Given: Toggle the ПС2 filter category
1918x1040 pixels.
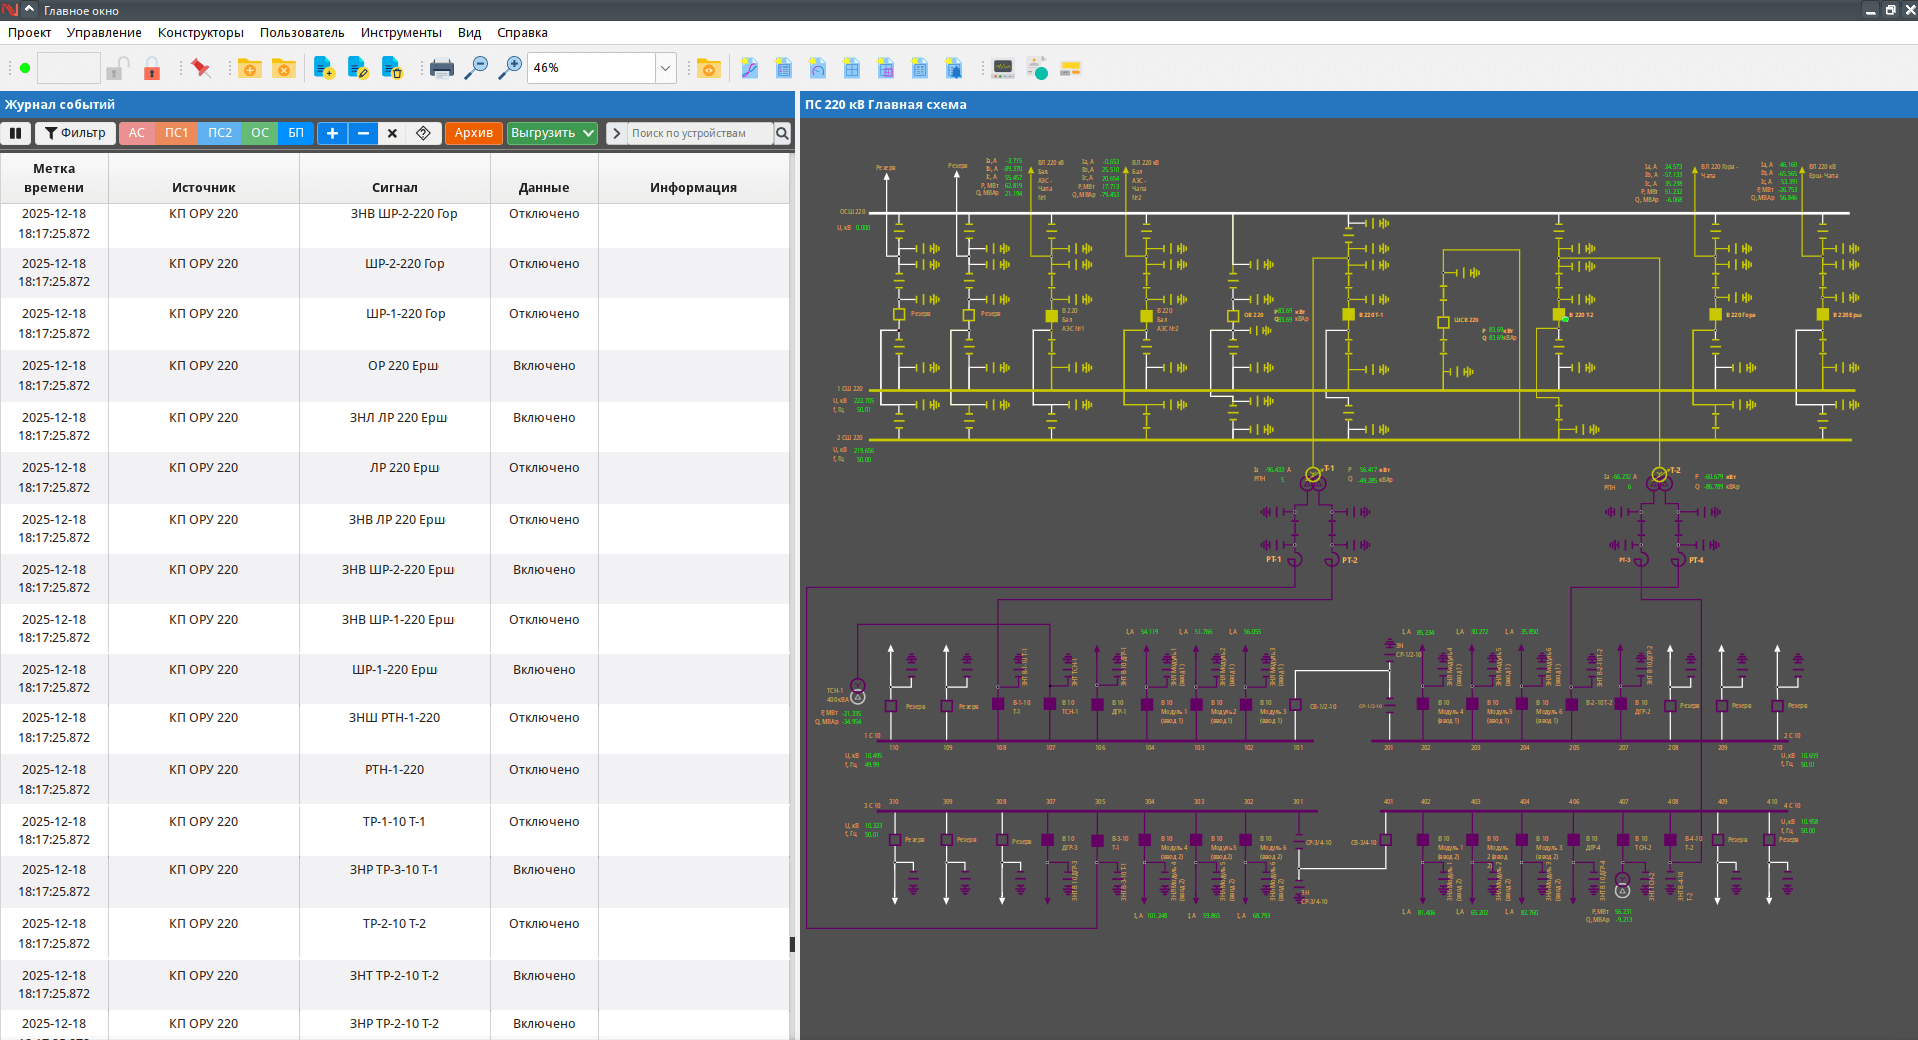Looking at the screenshot, I should [219, 133].
